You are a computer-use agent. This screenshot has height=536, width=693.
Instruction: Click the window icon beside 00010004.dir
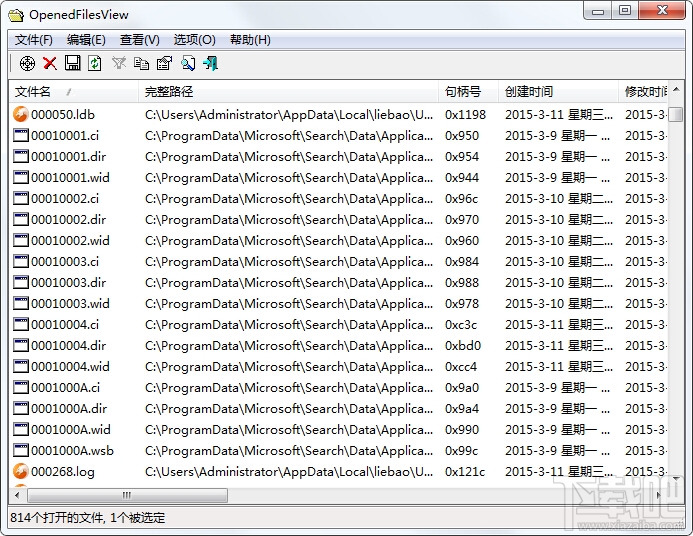click(x=20, y=345)
